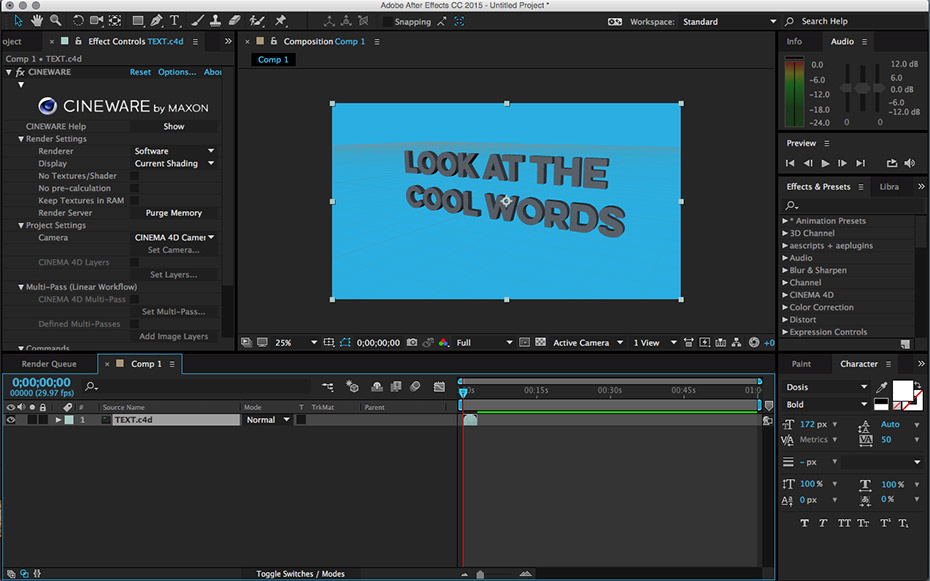
Task: Expand the Color Correction effects category
Action: coord(785,307)
